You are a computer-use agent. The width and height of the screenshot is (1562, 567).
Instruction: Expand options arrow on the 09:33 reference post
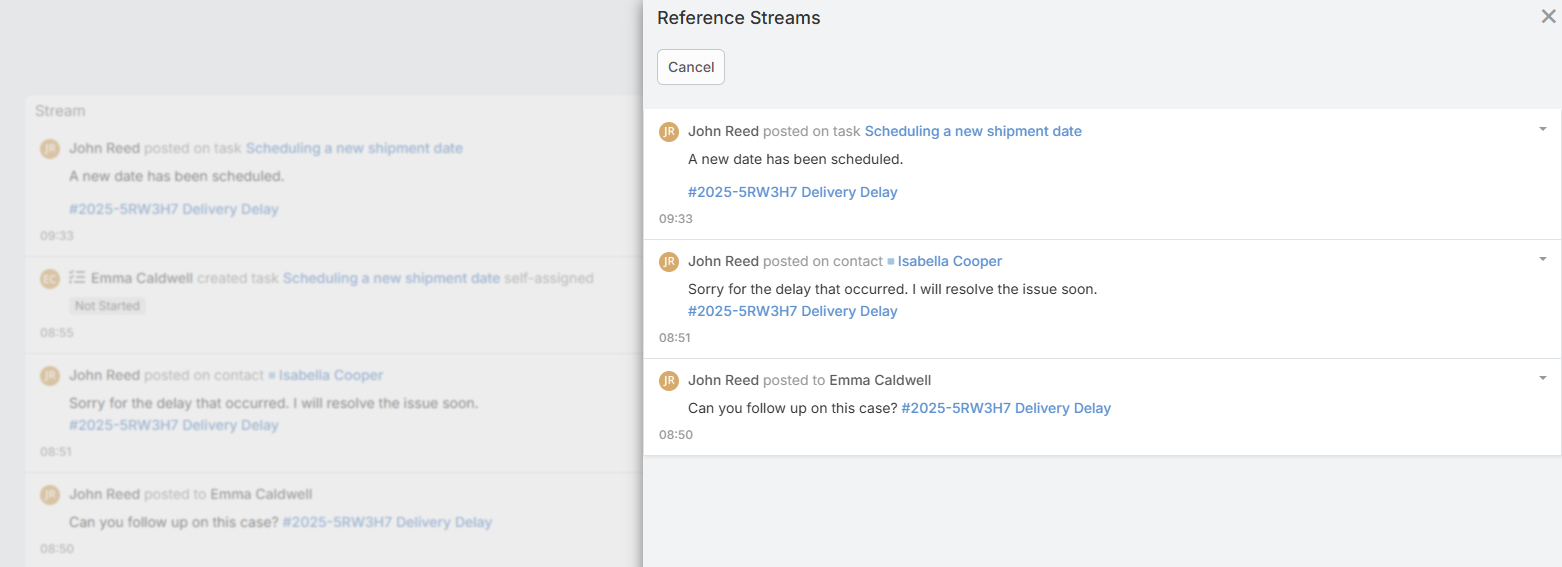pyautogui.click(x=1542, y=129)
